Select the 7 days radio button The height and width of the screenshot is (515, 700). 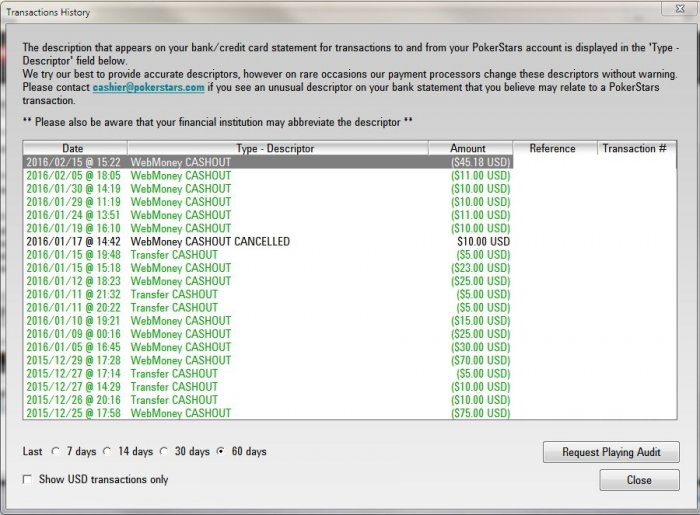tap(56, 451)
